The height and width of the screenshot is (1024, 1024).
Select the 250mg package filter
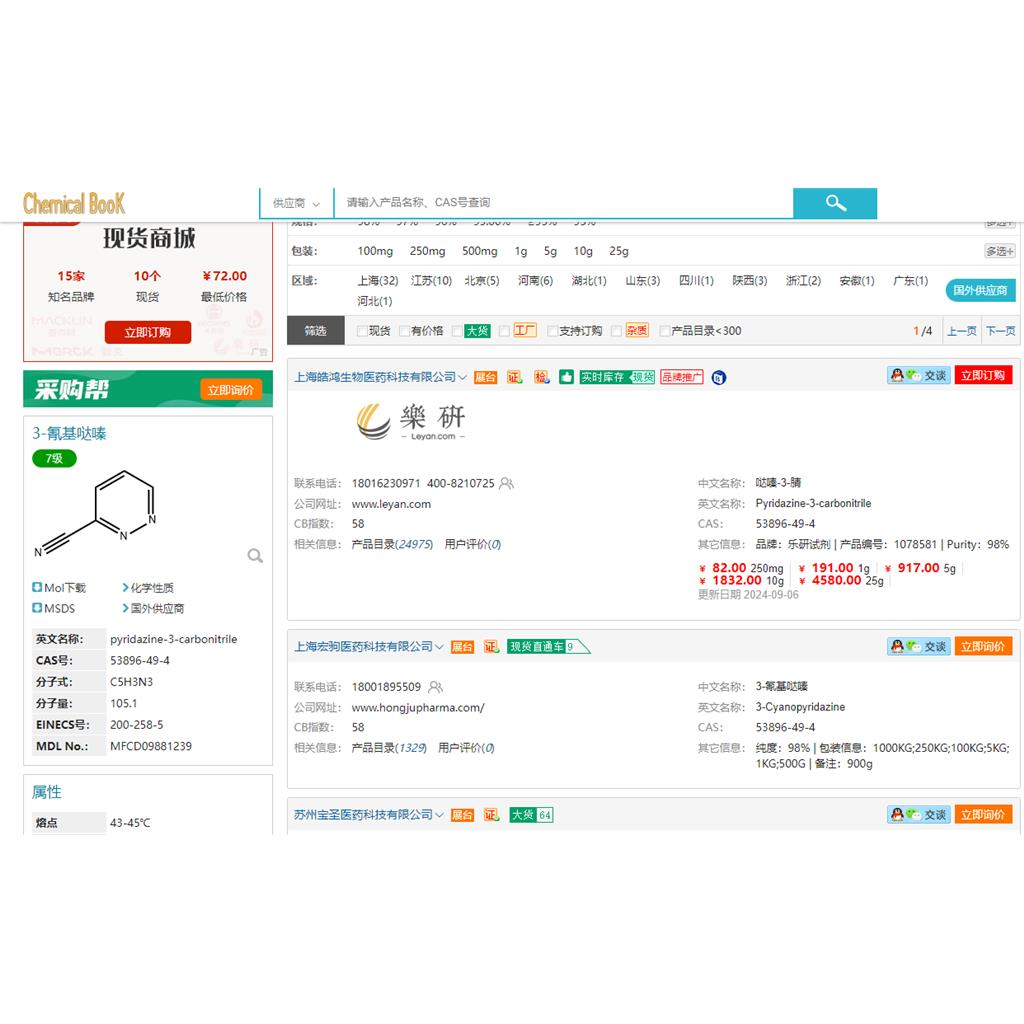click(x=427, y=251)
